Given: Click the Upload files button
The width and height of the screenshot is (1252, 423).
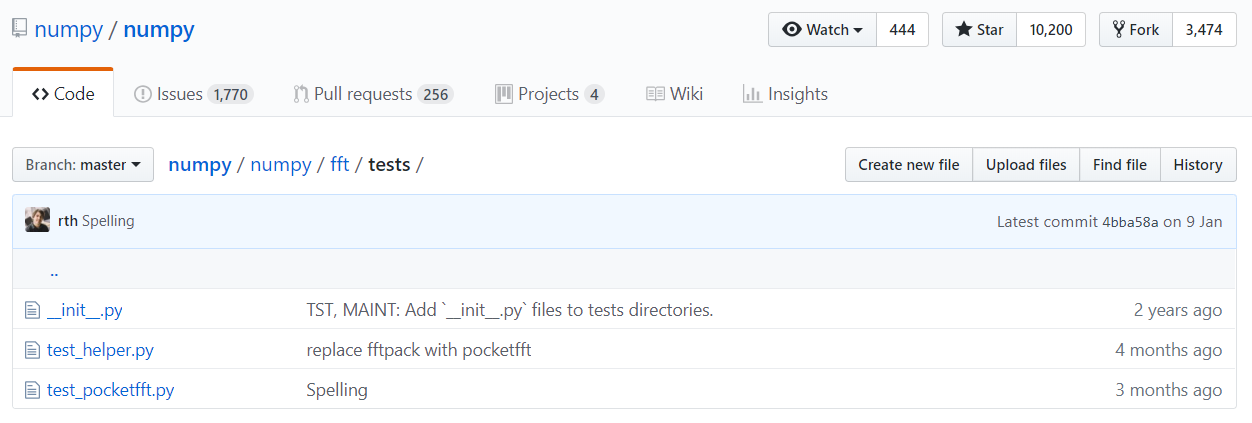Looking at the screenshot, I should point(1026,165).
